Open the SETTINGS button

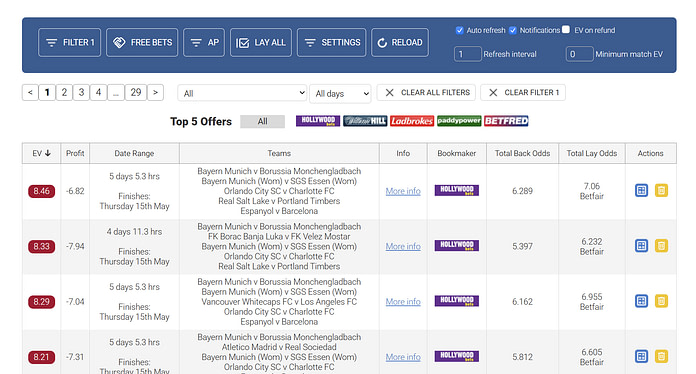(x=332, y=43)
